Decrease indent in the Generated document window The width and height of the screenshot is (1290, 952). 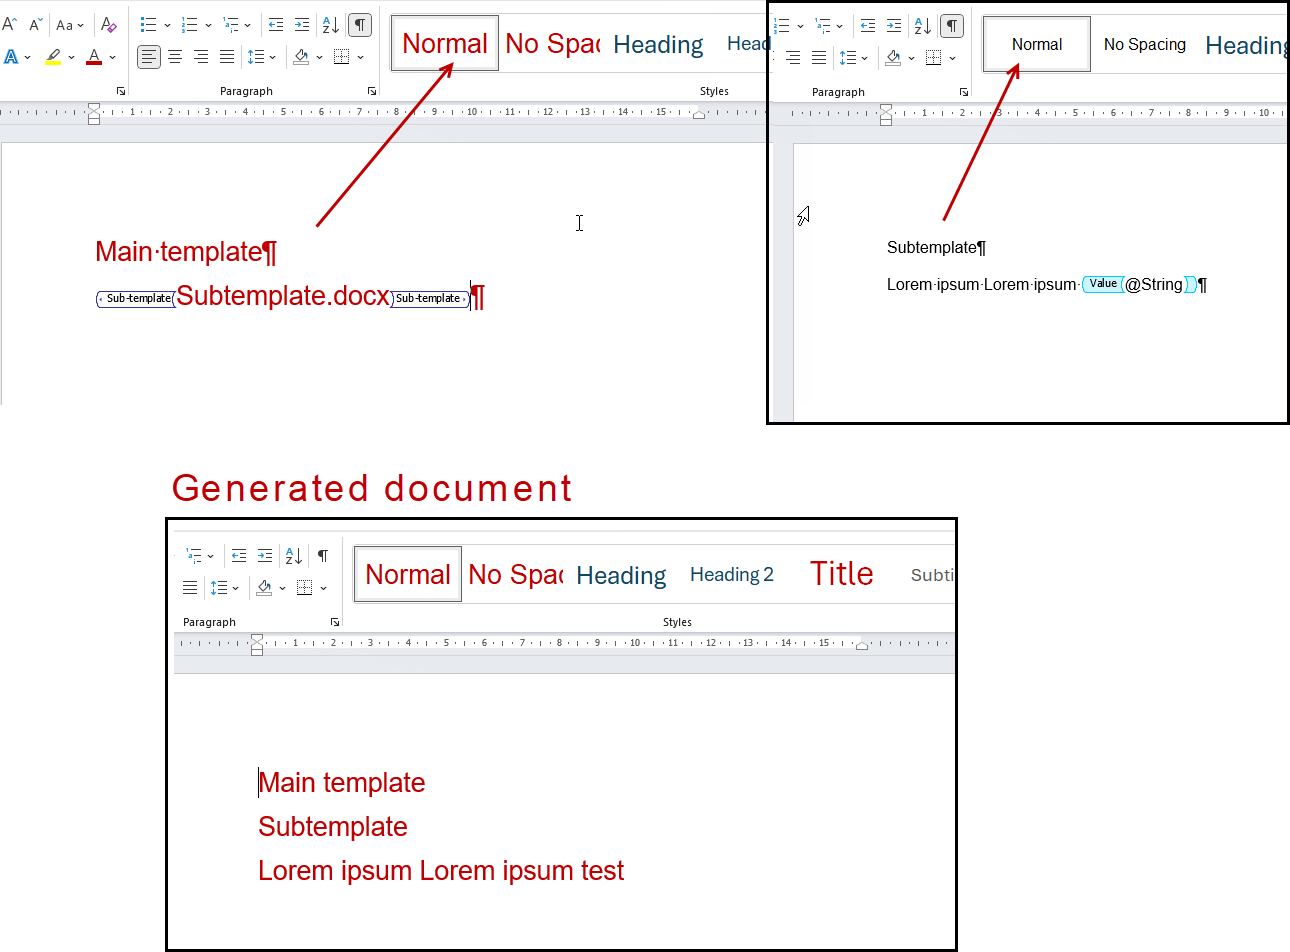[x=239, y=555]
